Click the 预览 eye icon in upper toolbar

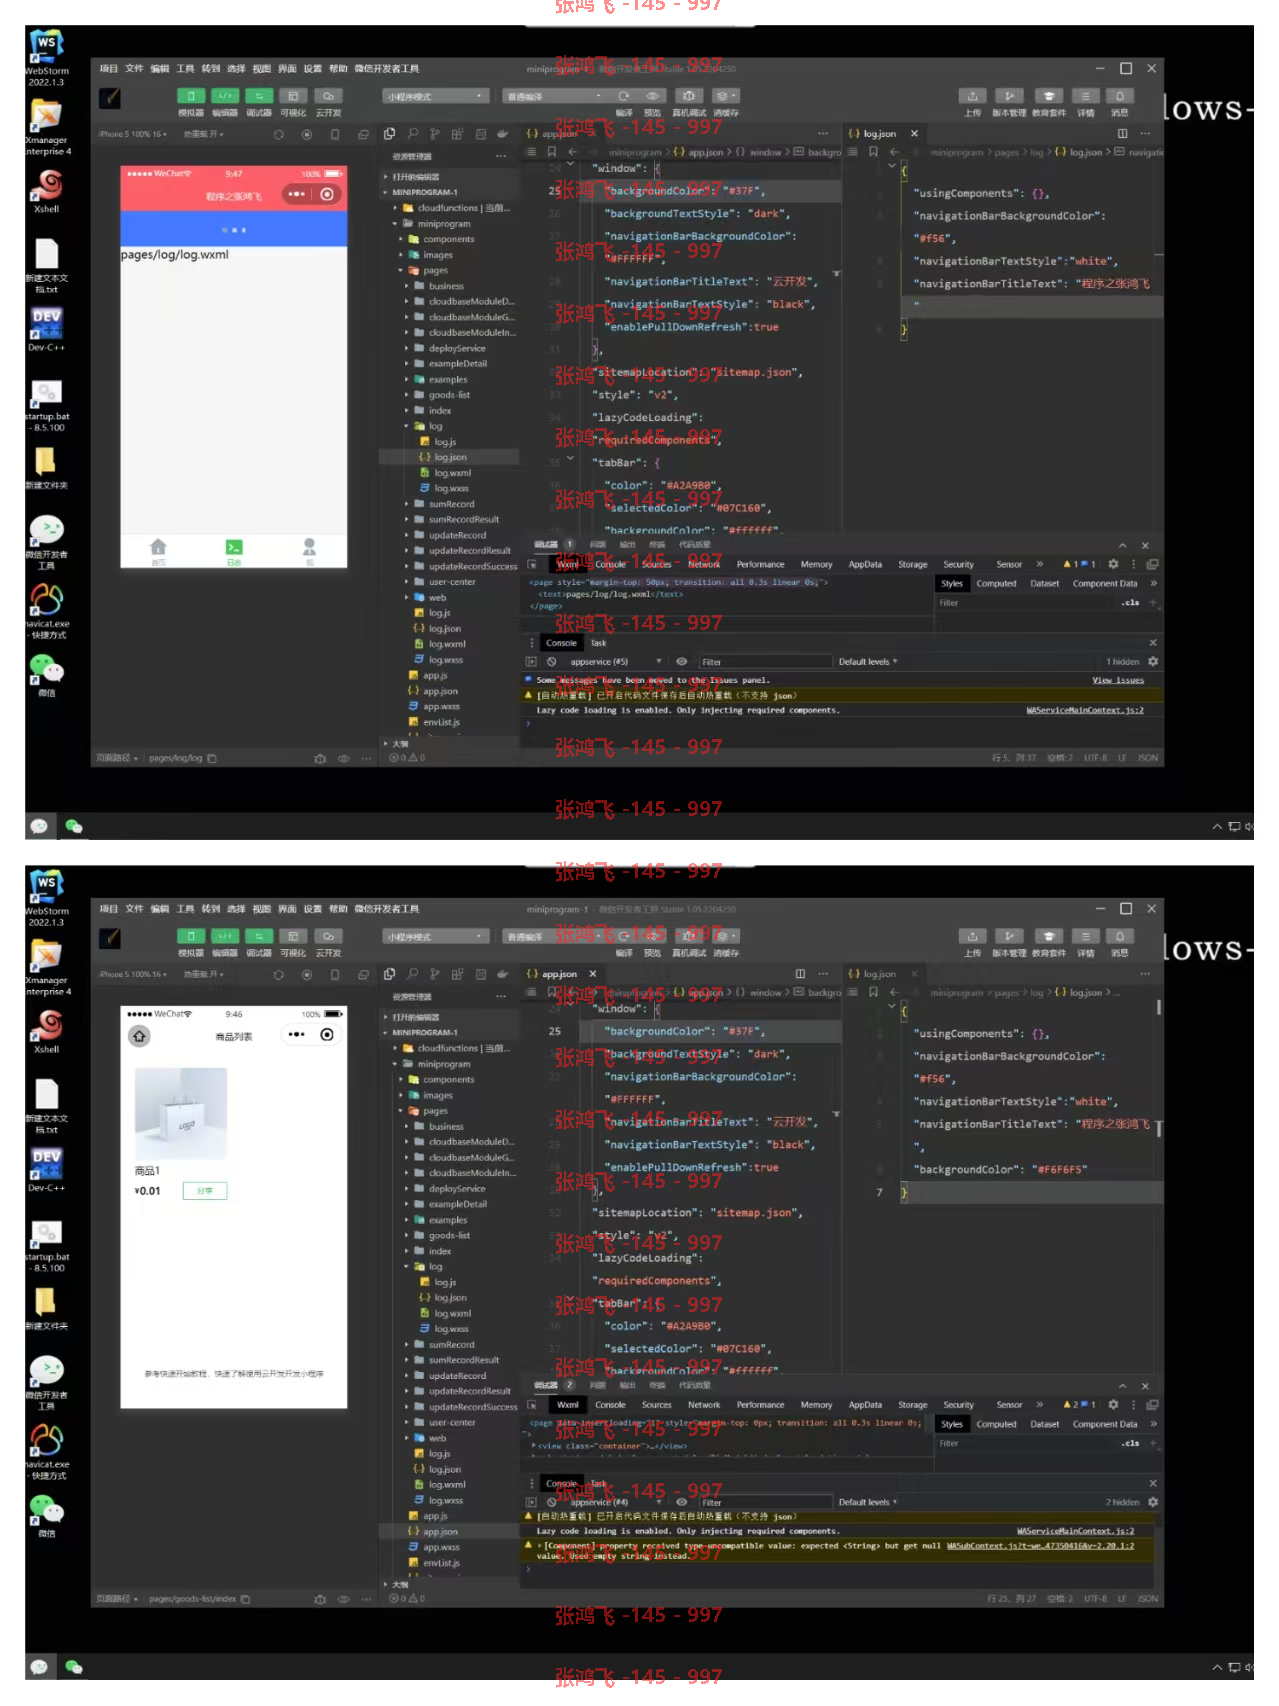click(x=652, y=96)
